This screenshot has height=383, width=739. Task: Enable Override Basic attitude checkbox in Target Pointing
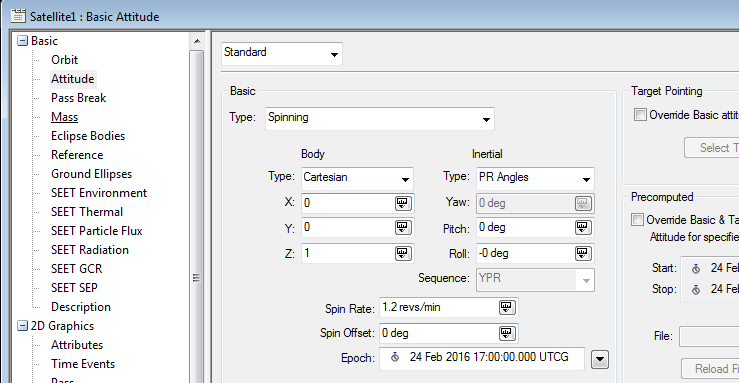point(640,114)
